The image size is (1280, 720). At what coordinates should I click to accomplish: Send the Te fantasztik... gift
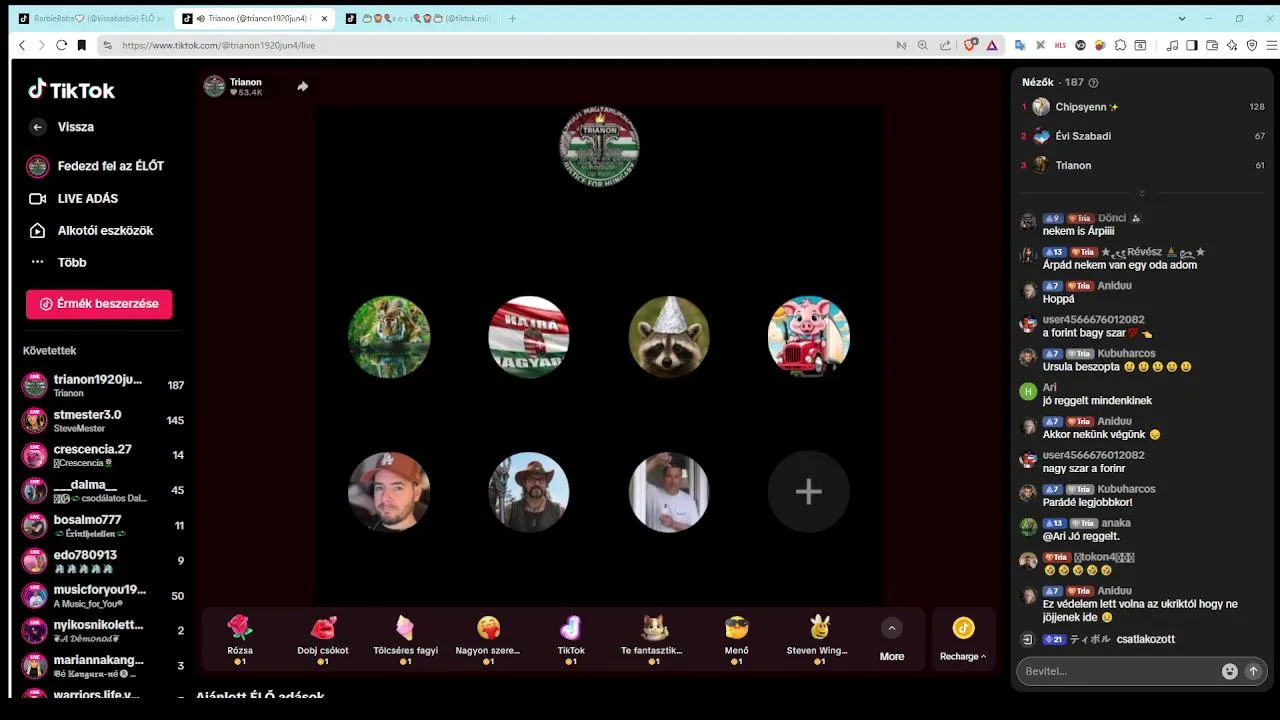coord(652,639)
